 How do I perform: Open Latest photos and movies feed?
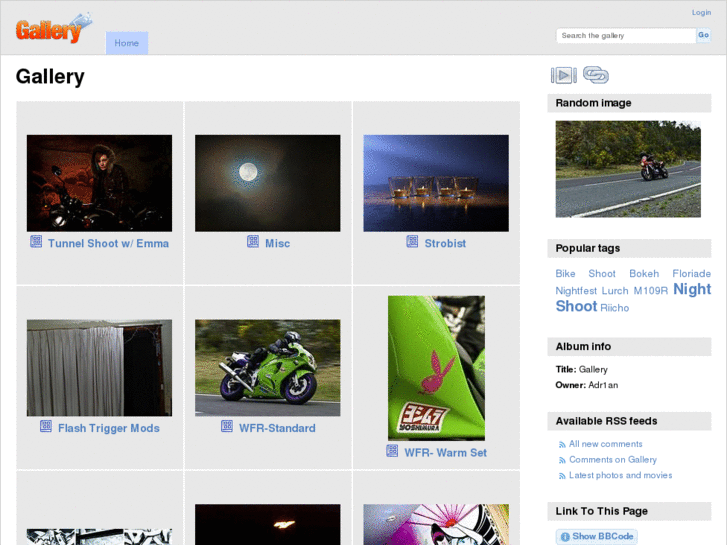point(620,475)
